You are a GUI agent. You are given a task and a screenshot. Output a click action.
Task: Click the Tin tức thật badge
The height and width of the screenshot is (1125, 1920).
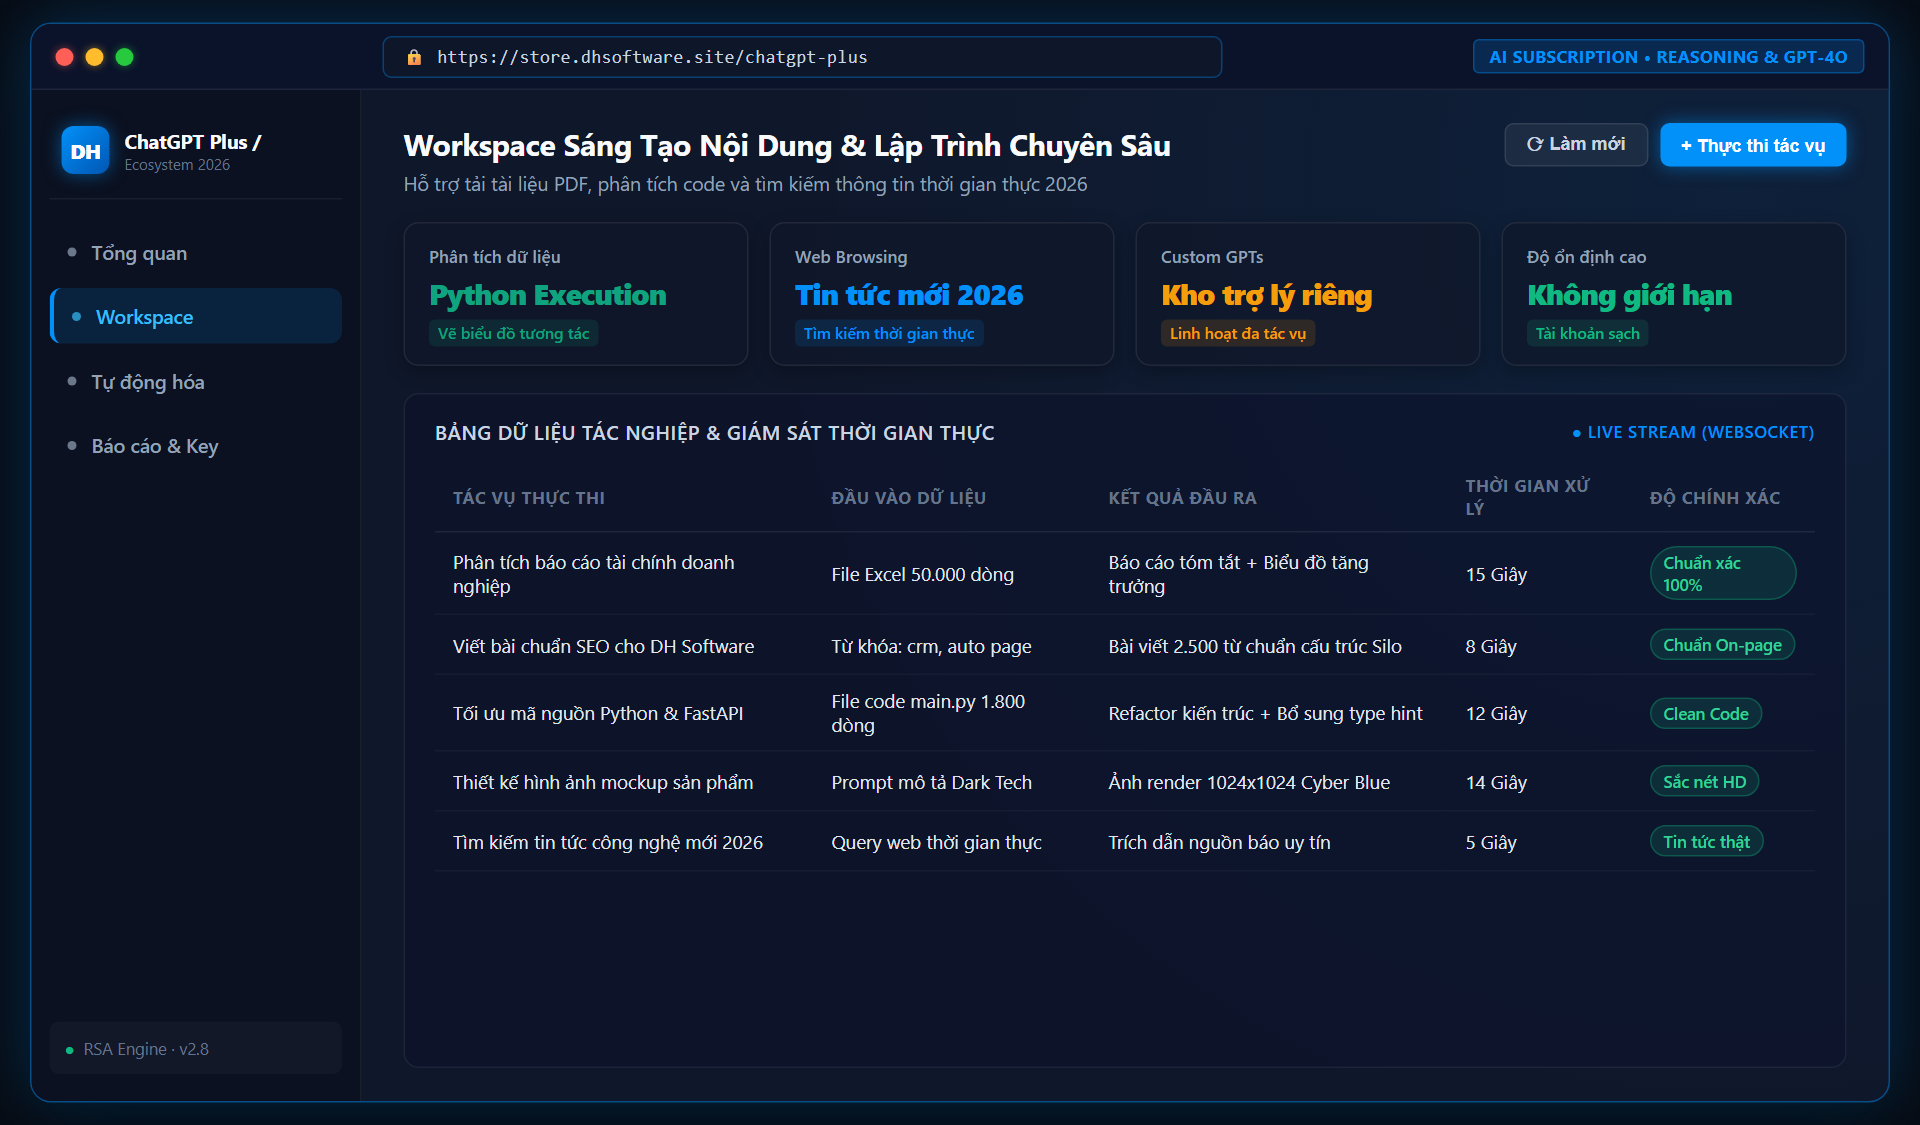click(1706, 842)
